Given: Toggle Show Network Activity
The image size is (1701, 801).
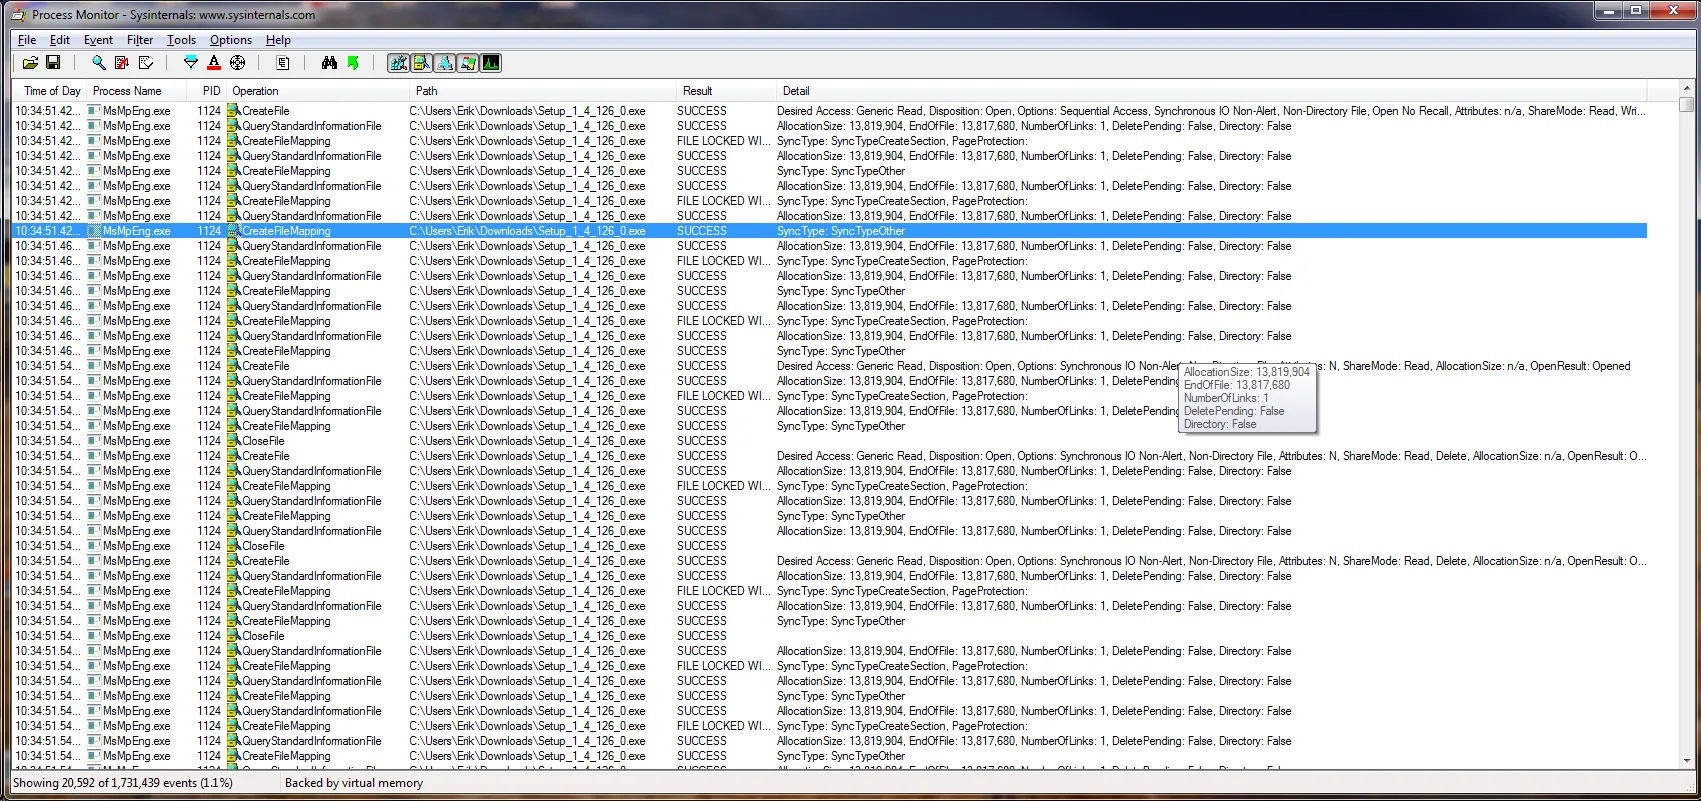Looking at the screenshot, I should click(x=445, y=63).
